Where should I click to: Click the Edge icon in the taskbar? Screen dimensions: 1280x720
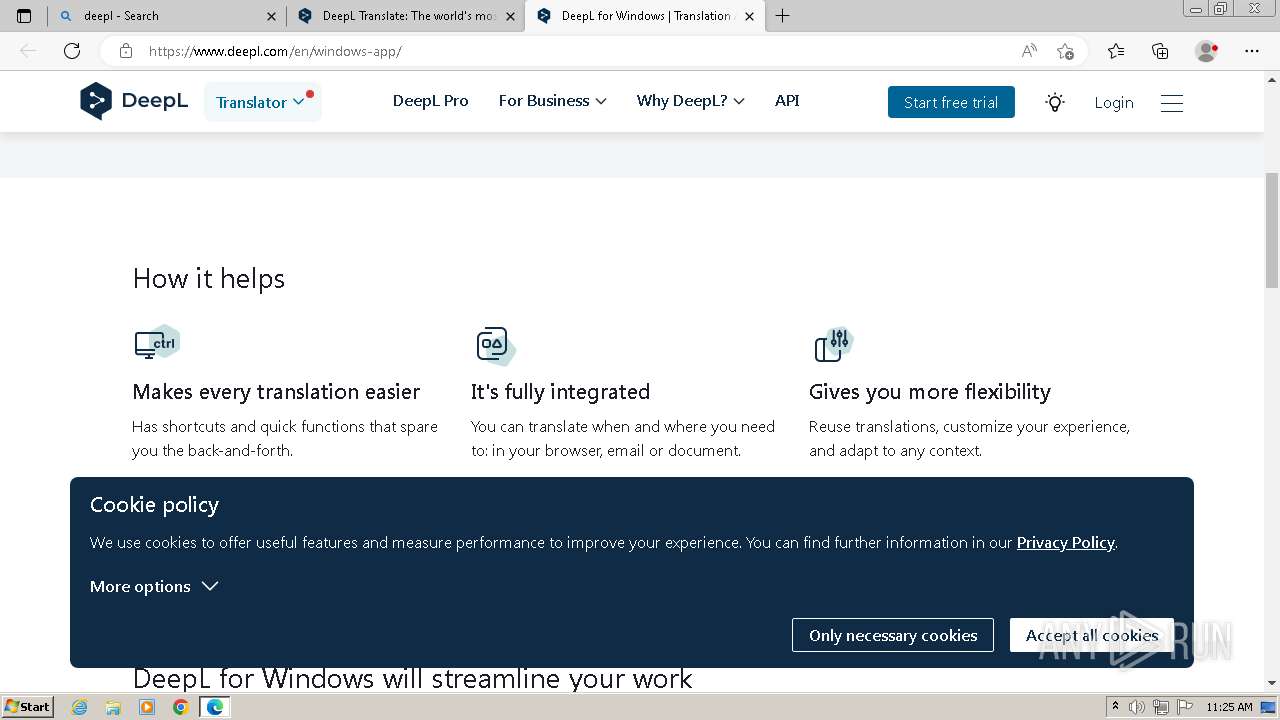(215, 707)
